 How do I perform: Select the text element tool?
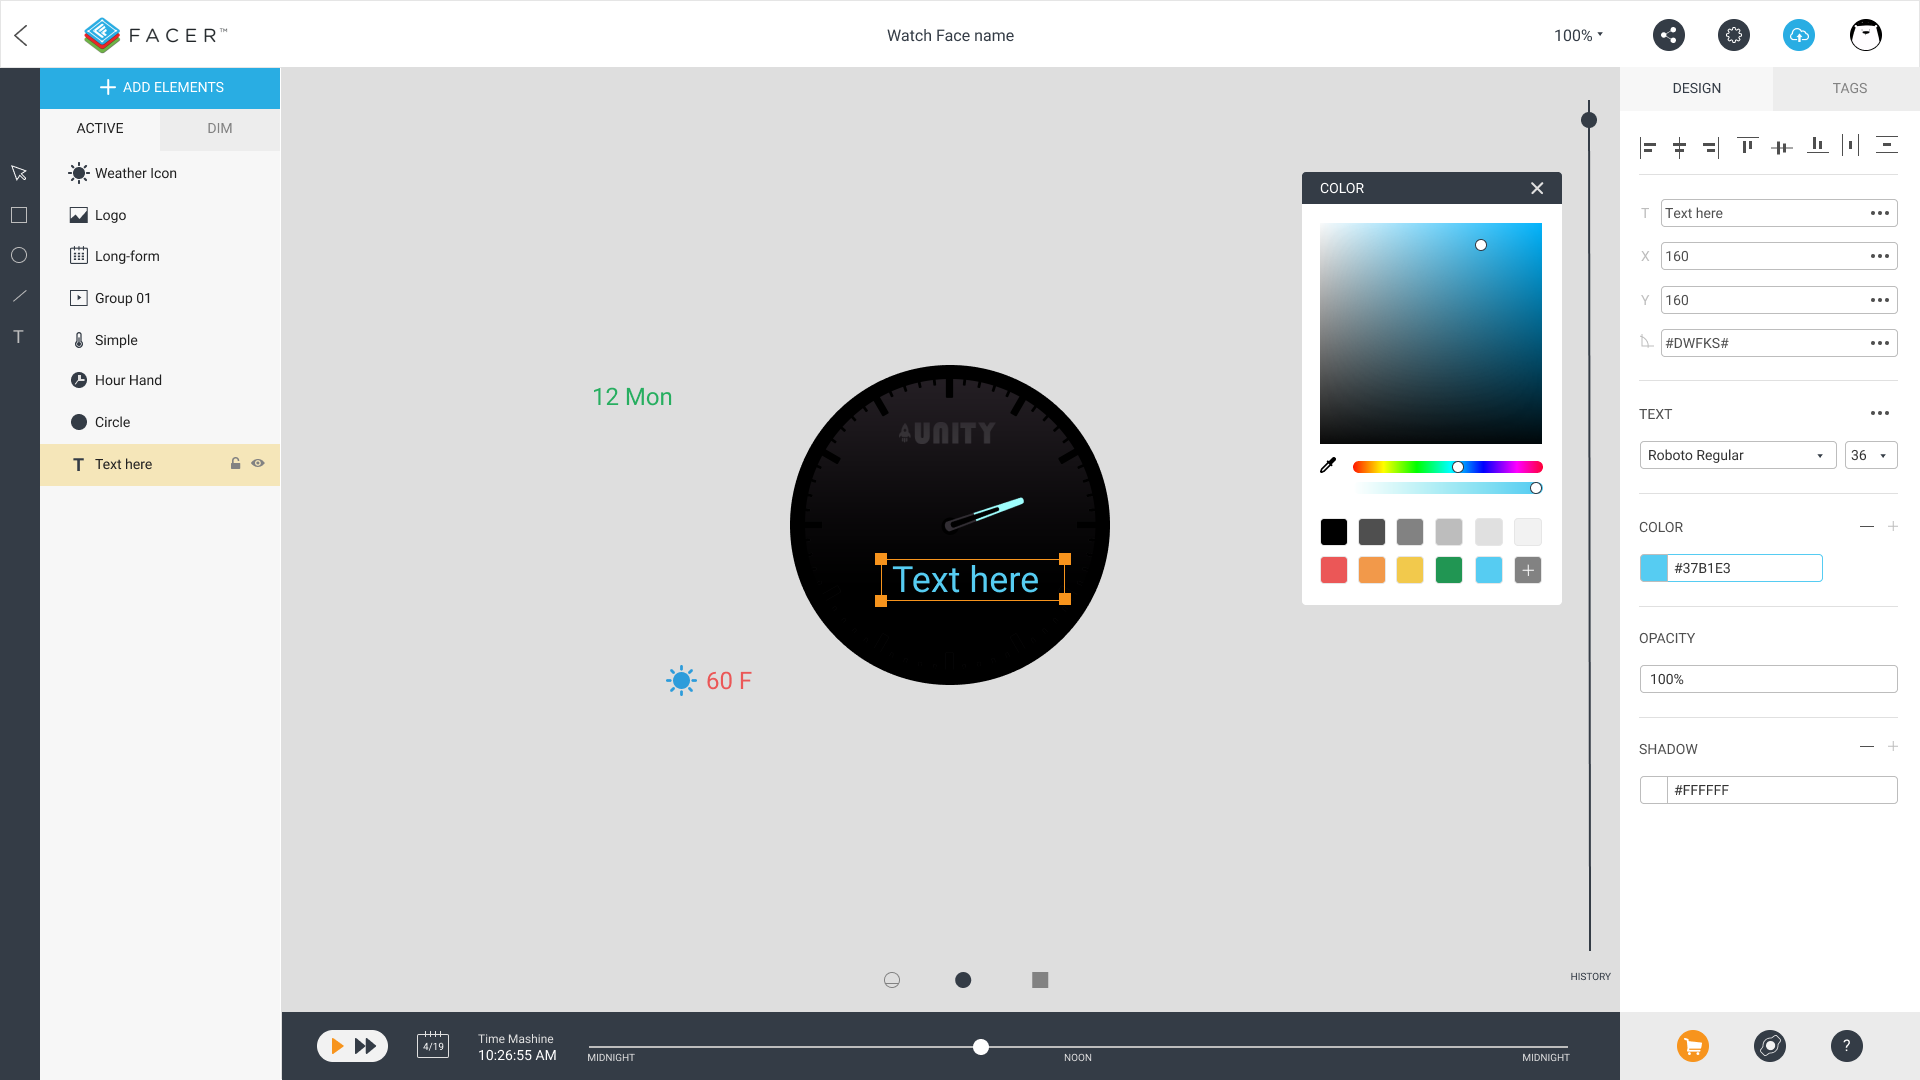click(x=20, y=336)
